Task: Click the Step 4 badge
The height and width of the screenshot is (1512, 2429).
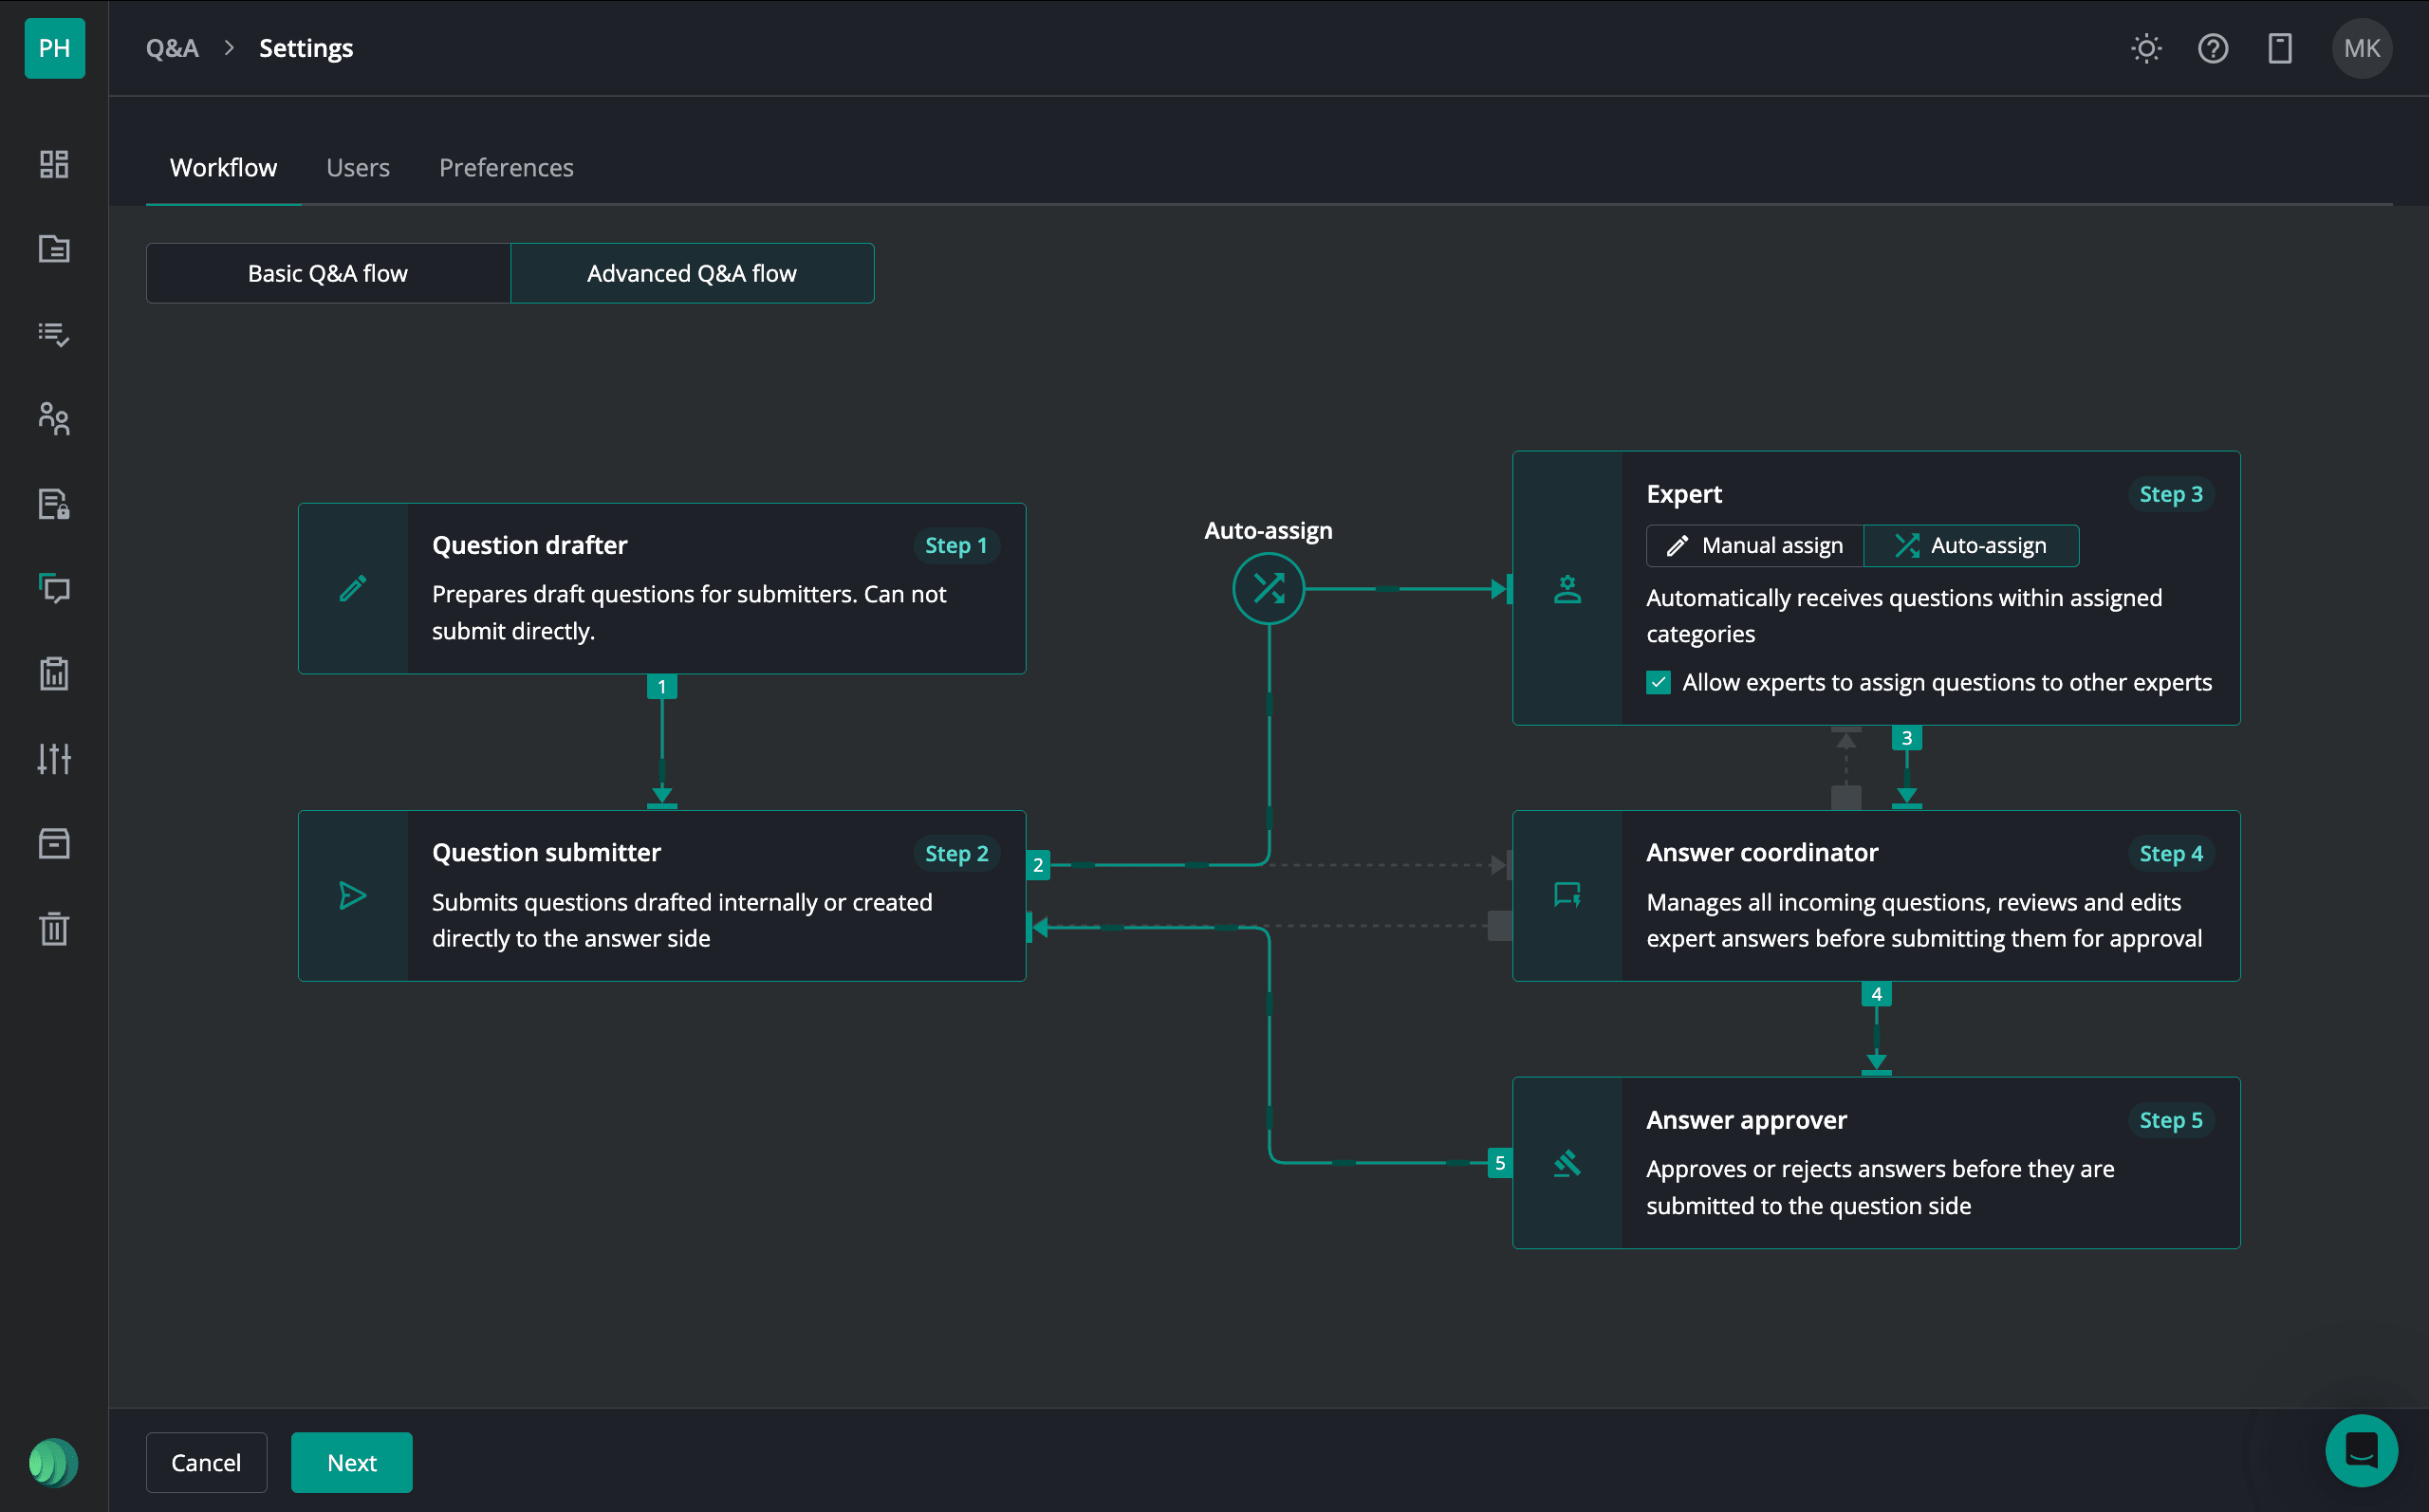Action: click(x=2170, y=853)
